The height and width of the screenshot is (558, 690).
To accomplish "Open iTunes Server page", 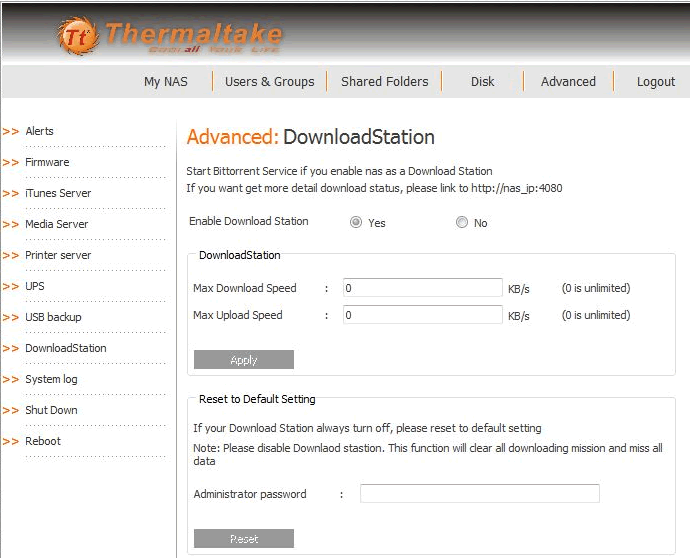I will (58, 193).
